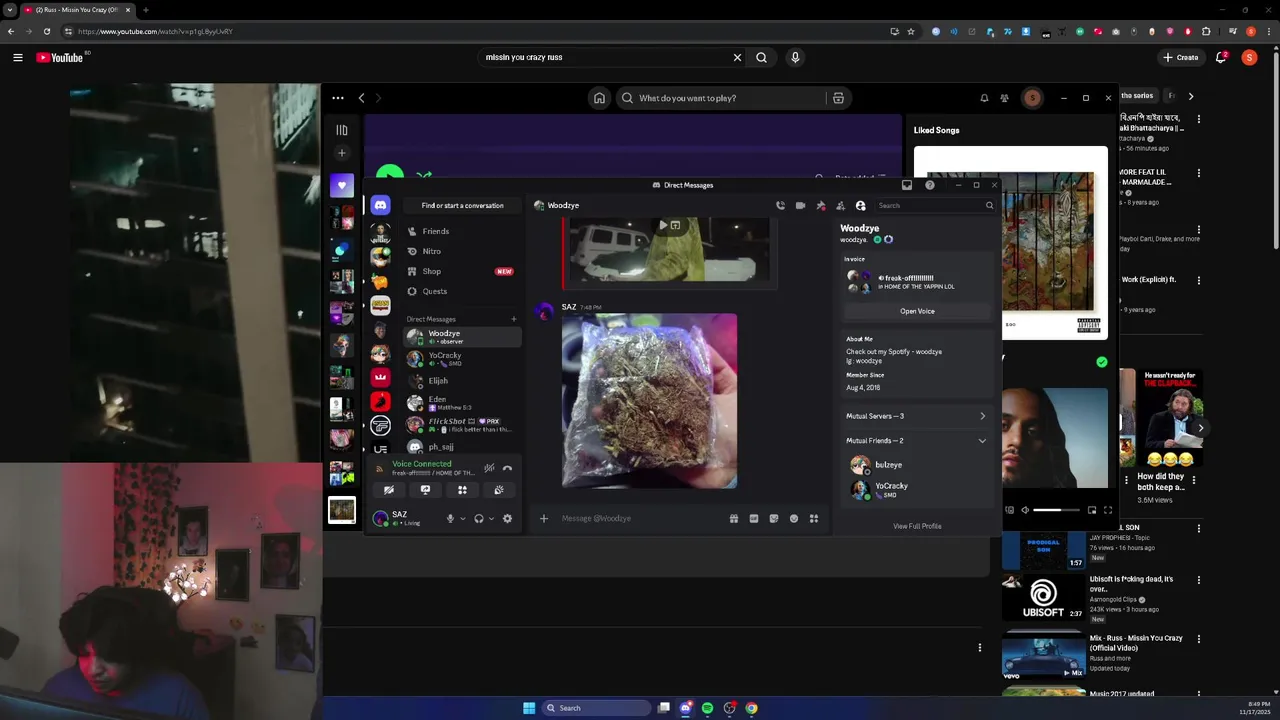
Task: Toggle Discord camera on
Action: pos(389,490)
